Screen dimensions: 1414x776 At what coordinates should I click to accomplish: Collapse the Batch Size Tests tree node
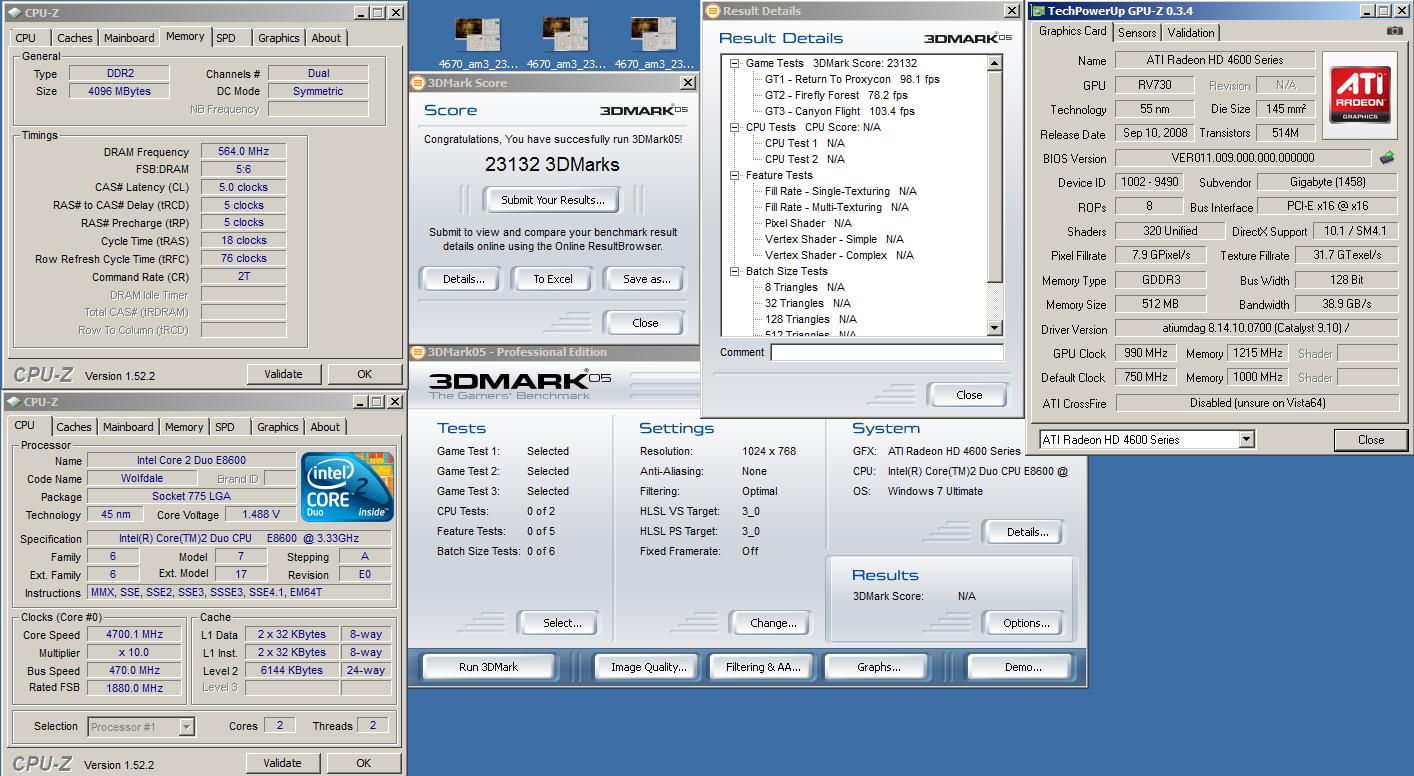(735, 271)
